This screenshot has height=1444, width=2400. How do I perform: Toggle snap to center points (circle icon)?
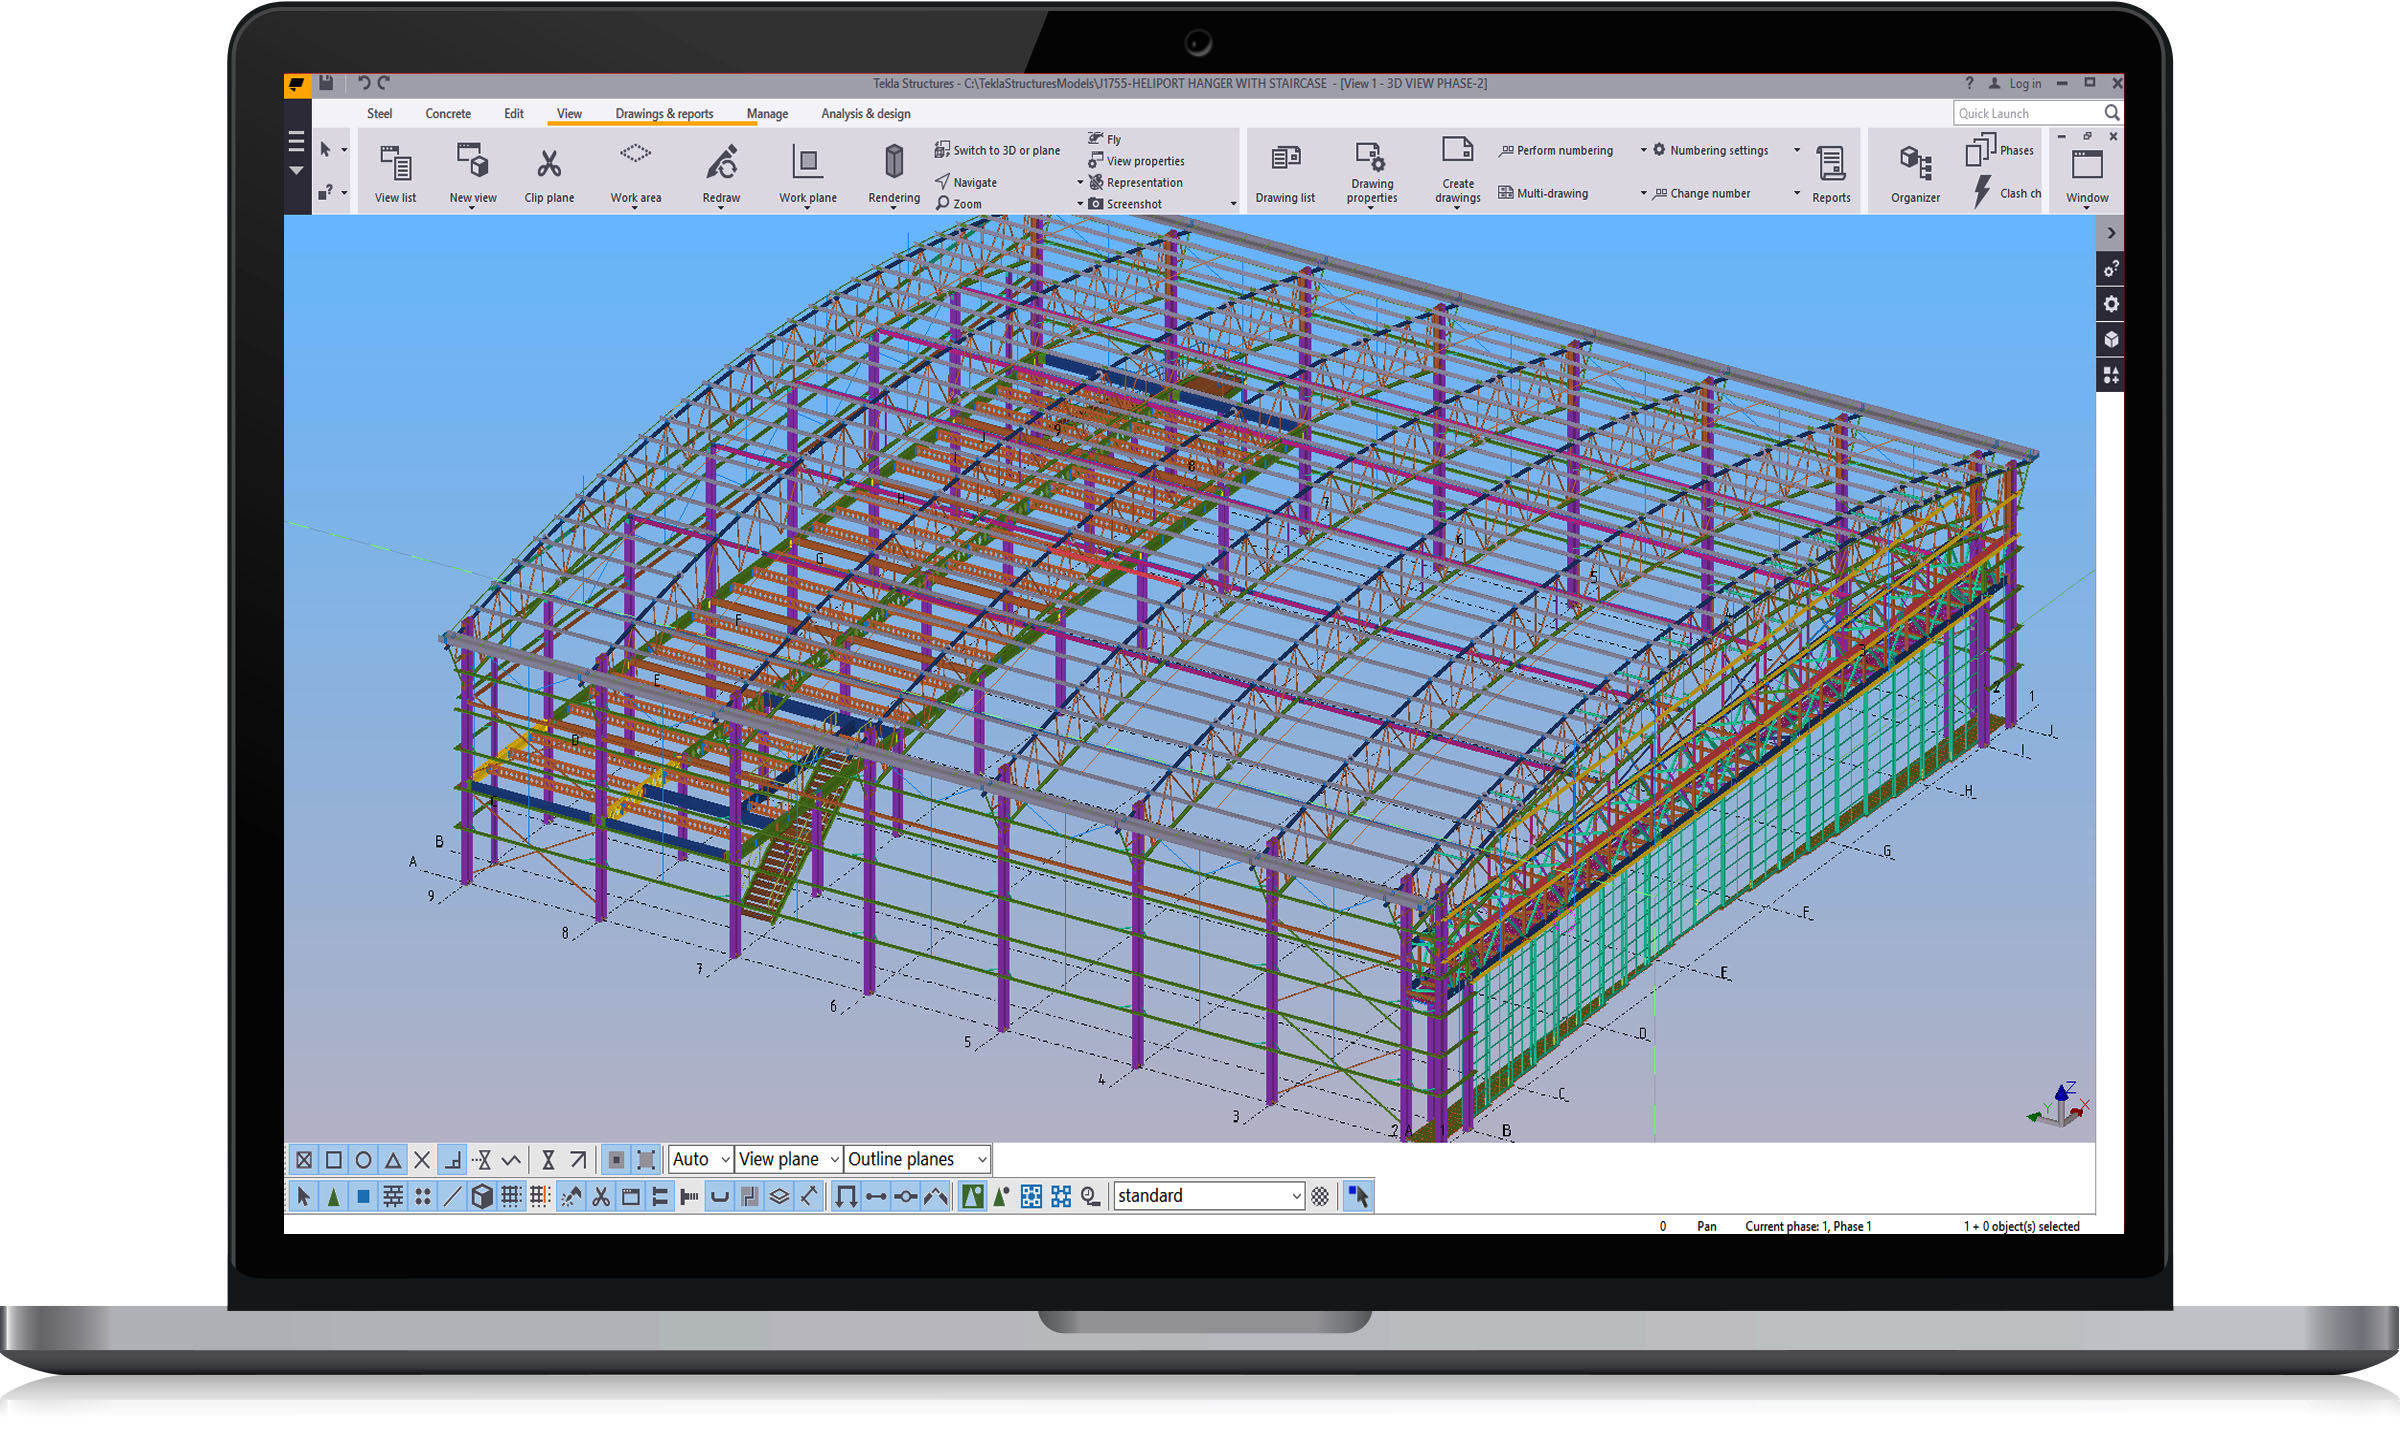click(x=364, y=1160)
